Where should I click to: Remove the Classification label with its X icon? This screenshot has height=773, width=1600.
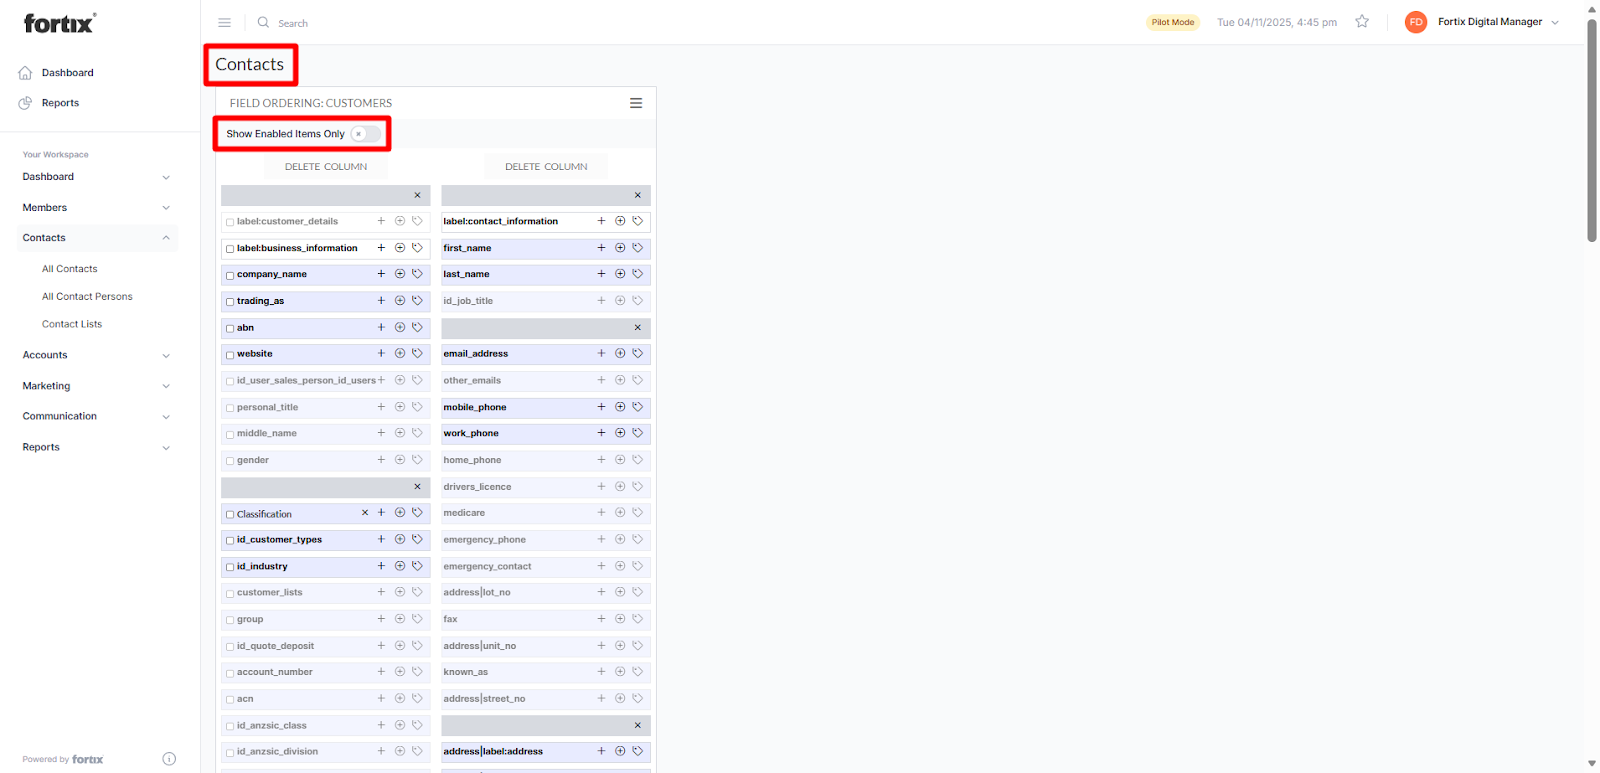365,513
